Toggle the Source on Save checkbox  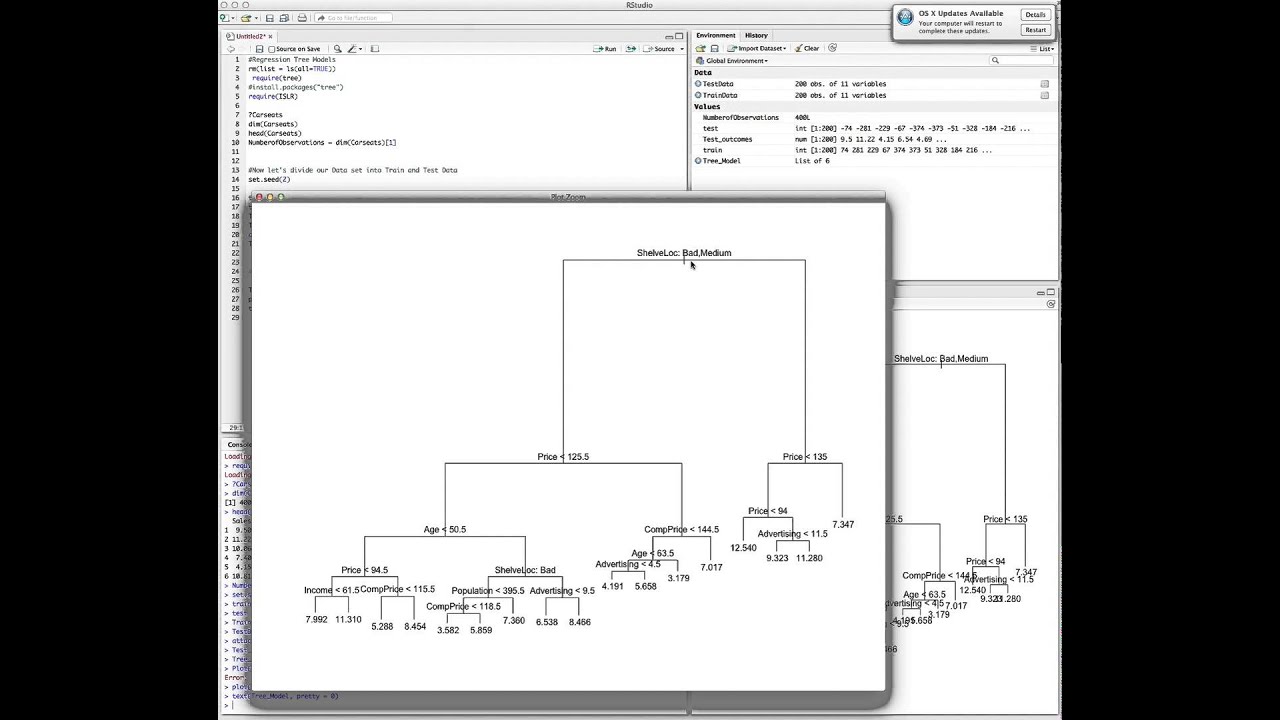[x=271, y=49]
